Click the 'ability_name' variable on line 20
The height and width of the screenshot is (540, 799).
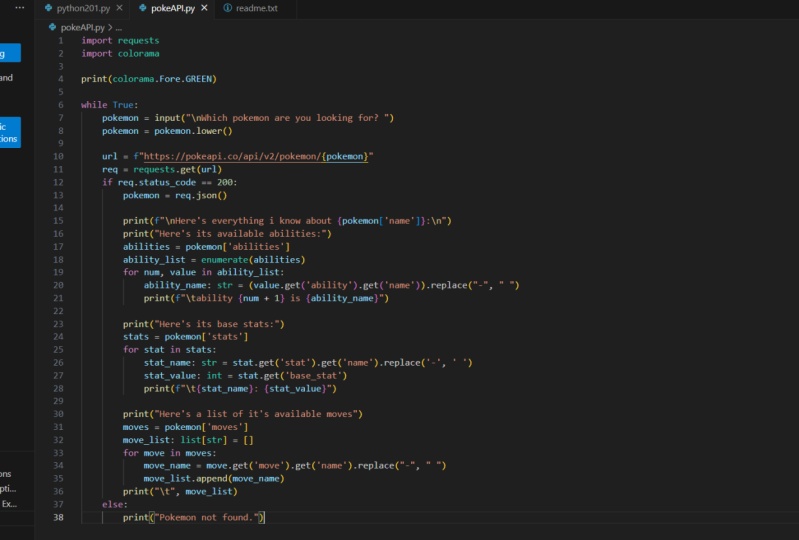pos(175,285)
